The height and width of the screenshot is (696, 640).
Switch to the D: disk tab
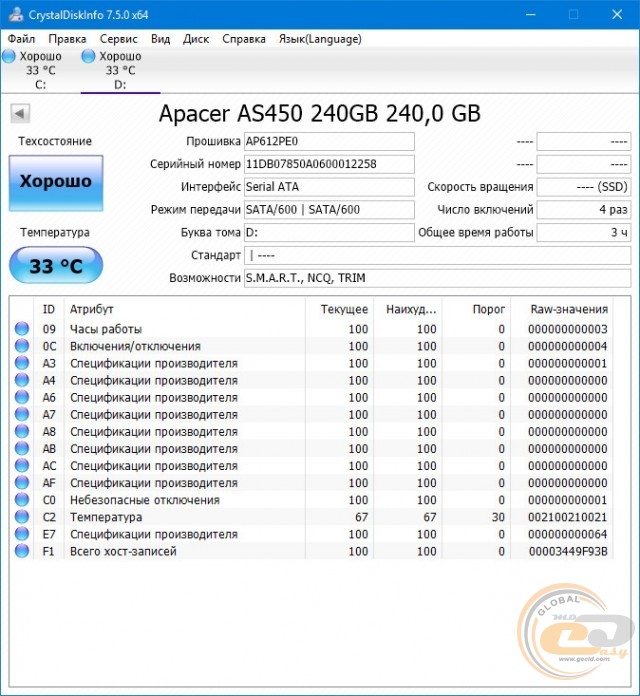tap(120, 71)
